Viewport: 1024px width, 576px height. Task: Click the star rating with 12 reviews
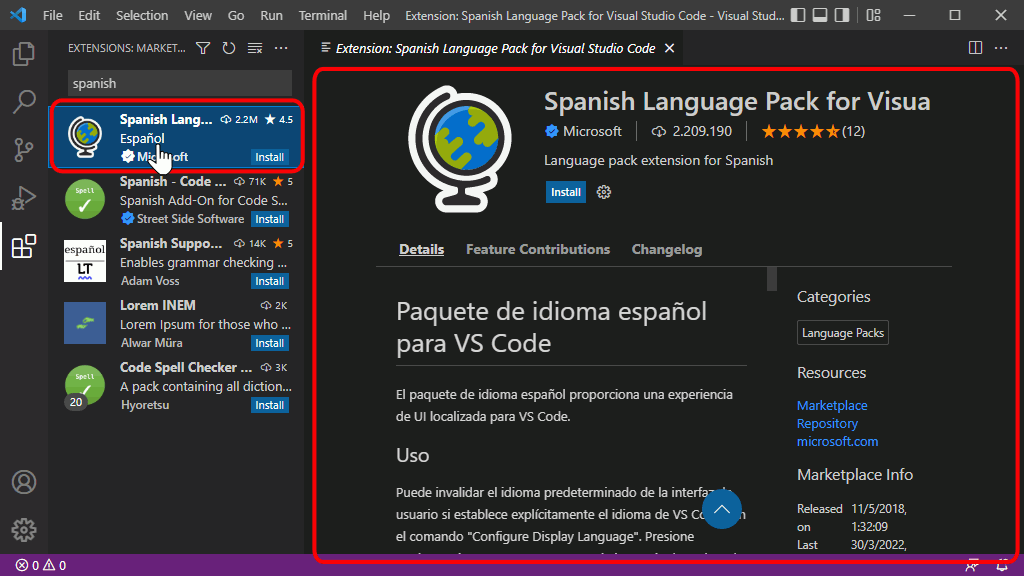pyautogui.click(x=813, y=131)
